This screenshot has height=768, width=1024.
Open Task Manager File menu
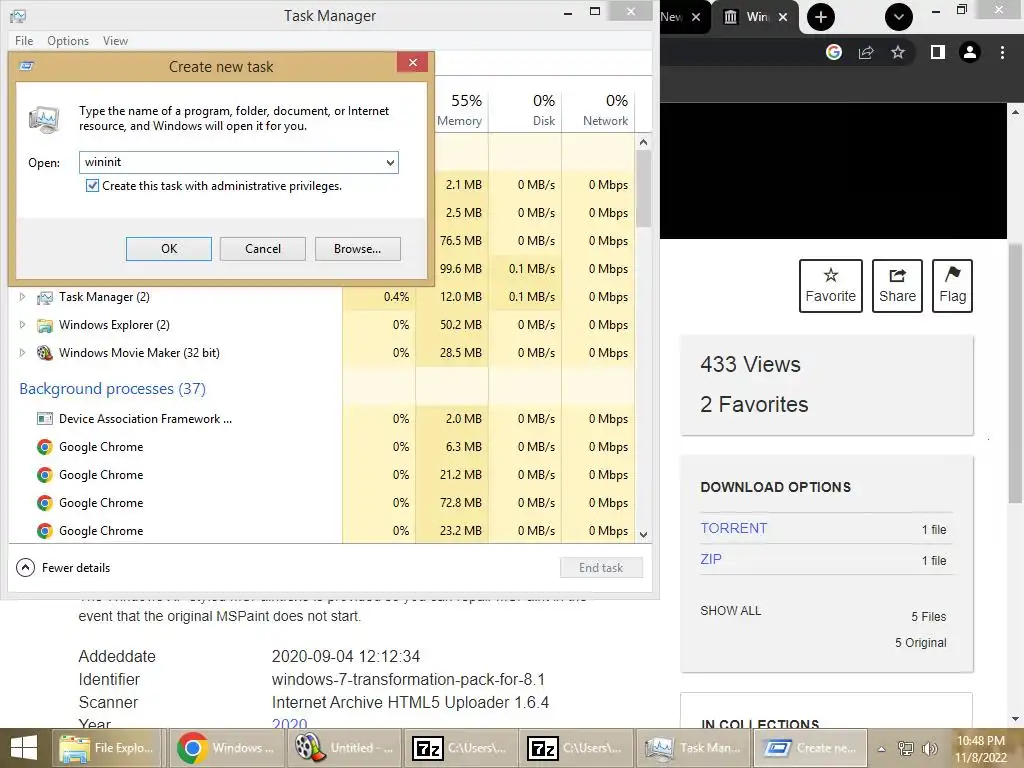(x=24, y=40)
